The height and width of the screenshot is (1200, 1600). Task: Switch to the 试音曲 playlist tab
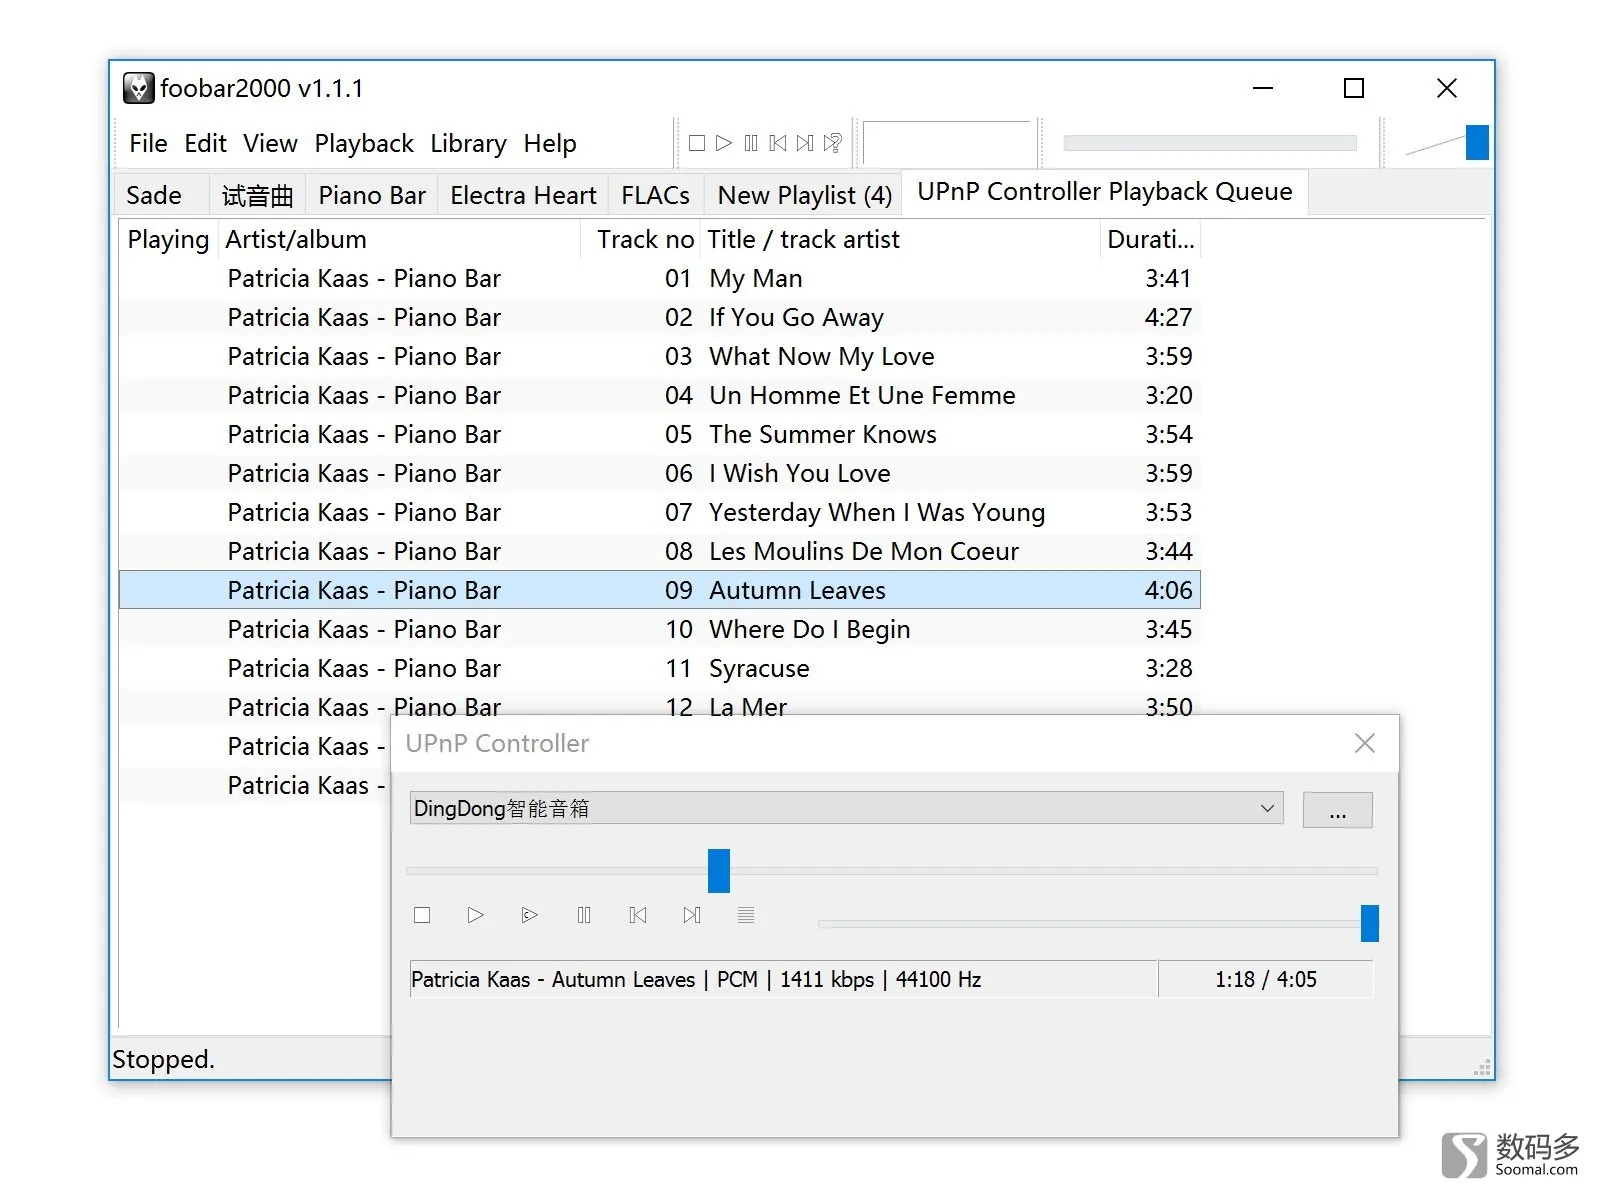point(257,195)
